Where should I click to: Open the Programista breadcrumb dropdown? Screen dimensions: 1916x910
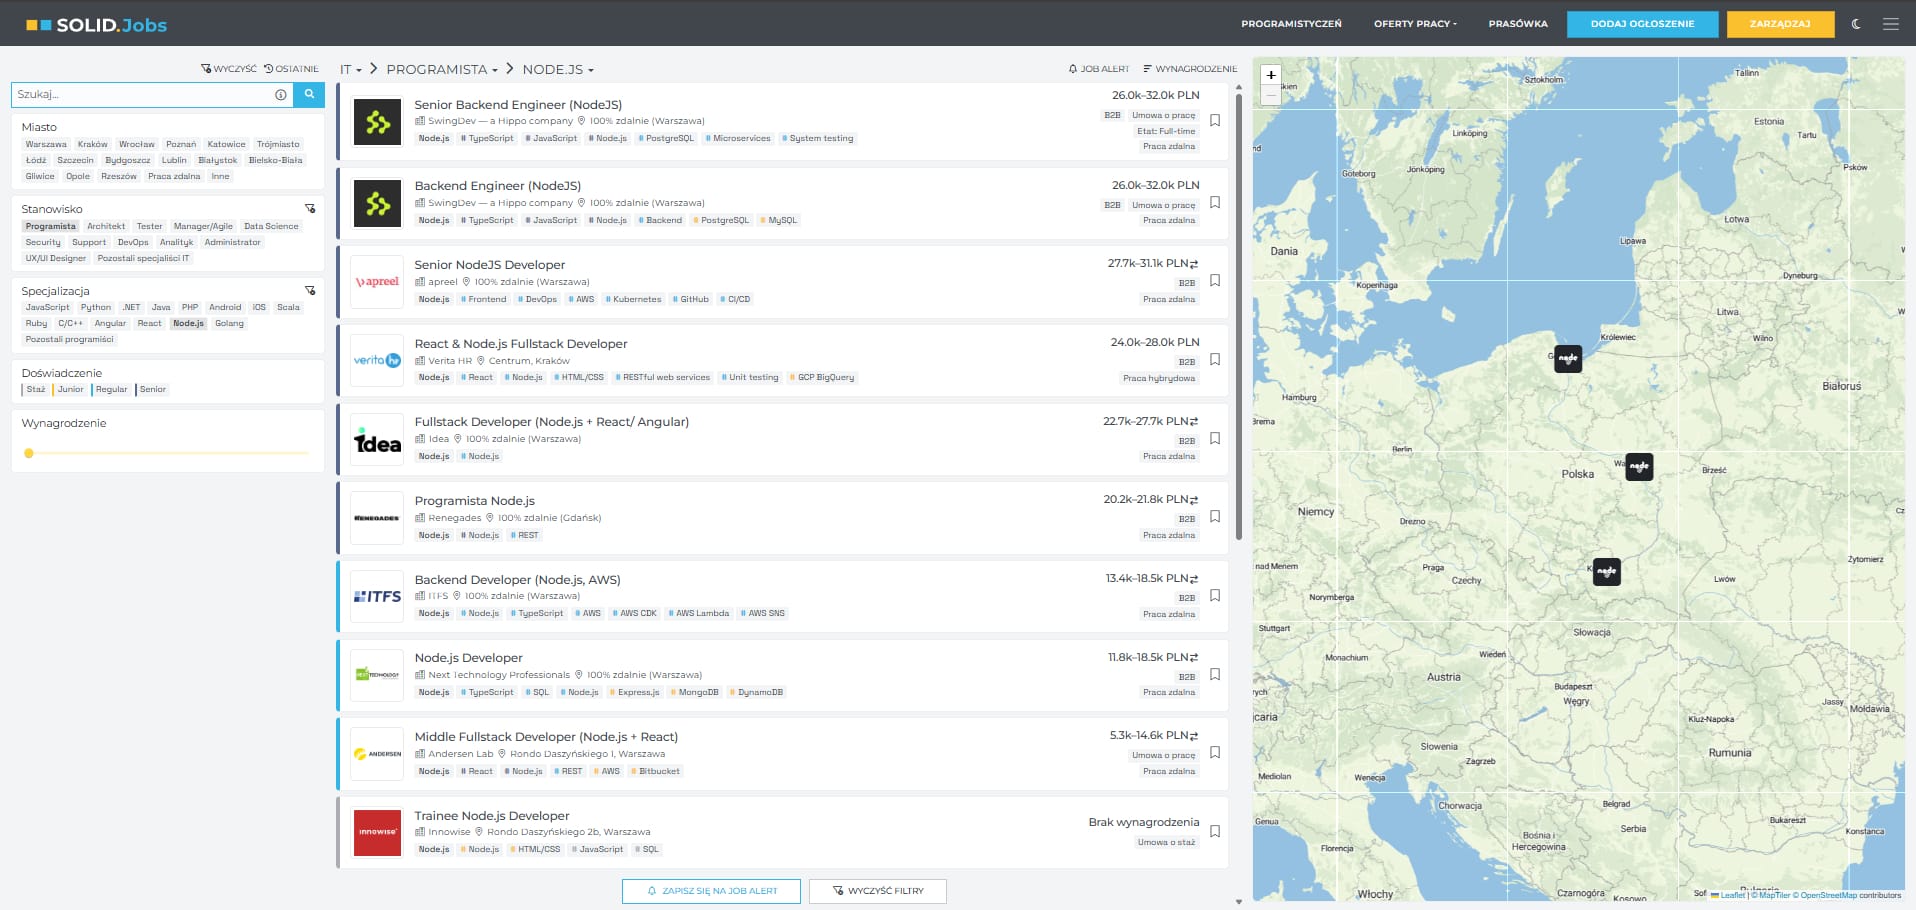(x=441, y=70)
